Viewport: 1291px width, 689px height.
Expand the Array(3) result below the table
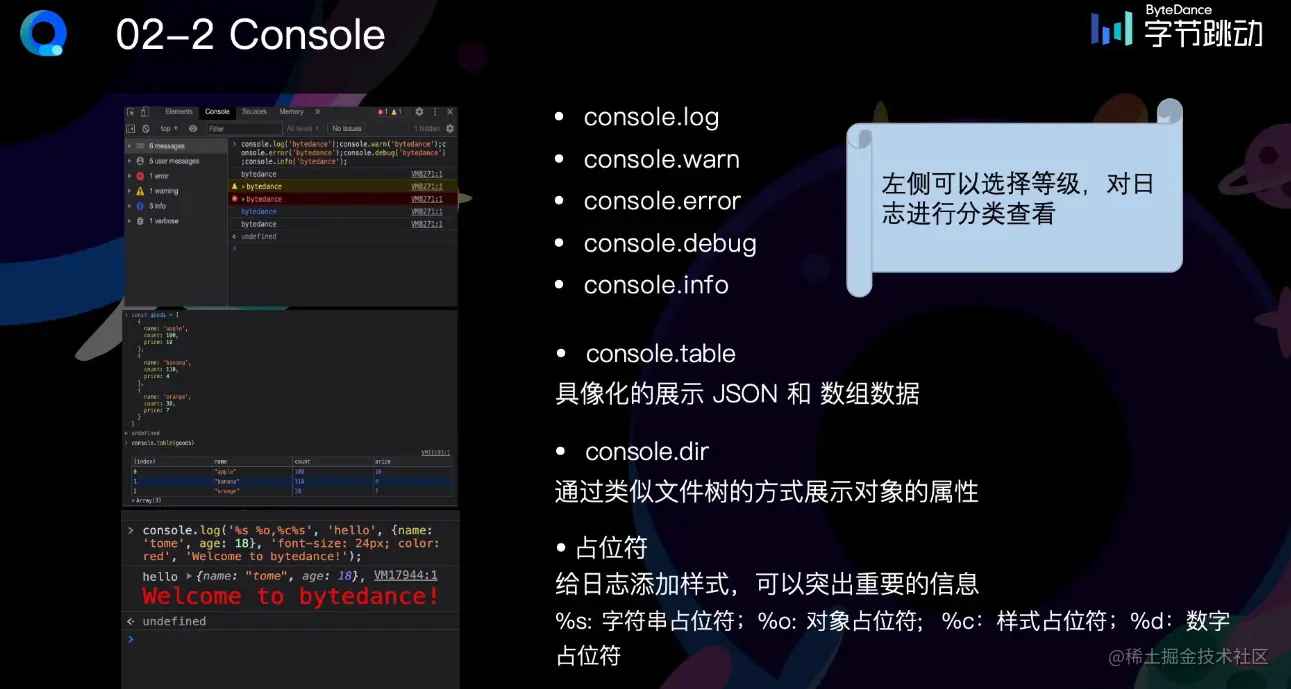pyautogui.click(x=133, y=500)
